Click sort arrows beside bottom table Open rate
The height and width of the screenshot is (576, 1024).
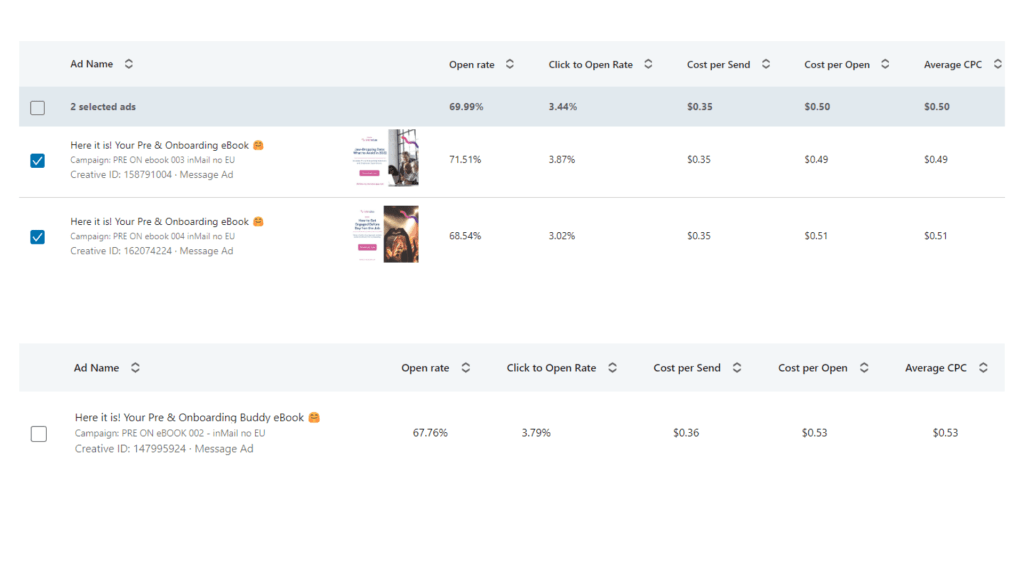click(465, 368)
